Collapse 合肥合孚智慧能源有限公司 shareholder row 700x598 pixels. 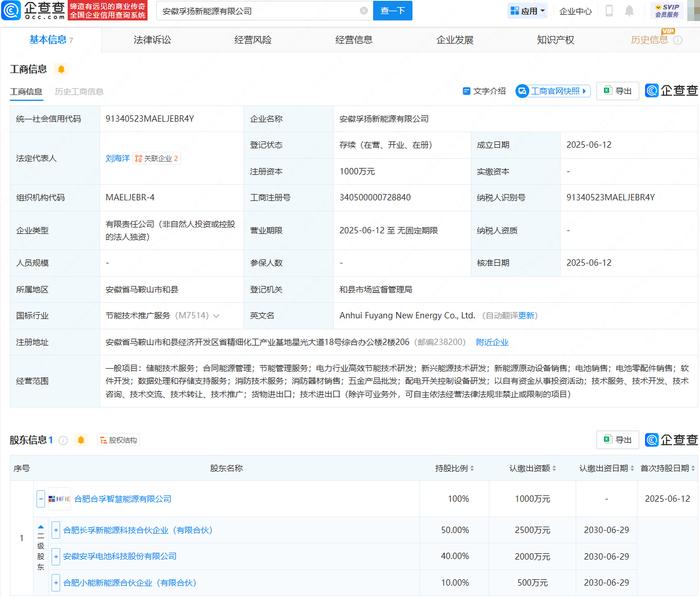point(41,499)
